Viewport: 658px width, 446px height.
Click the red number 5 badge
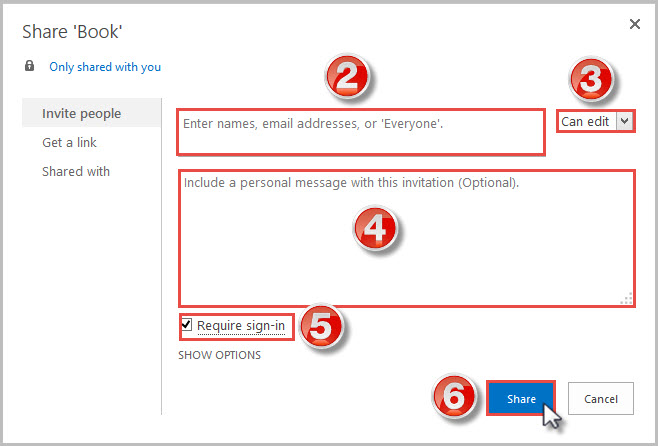coord(321,326)
